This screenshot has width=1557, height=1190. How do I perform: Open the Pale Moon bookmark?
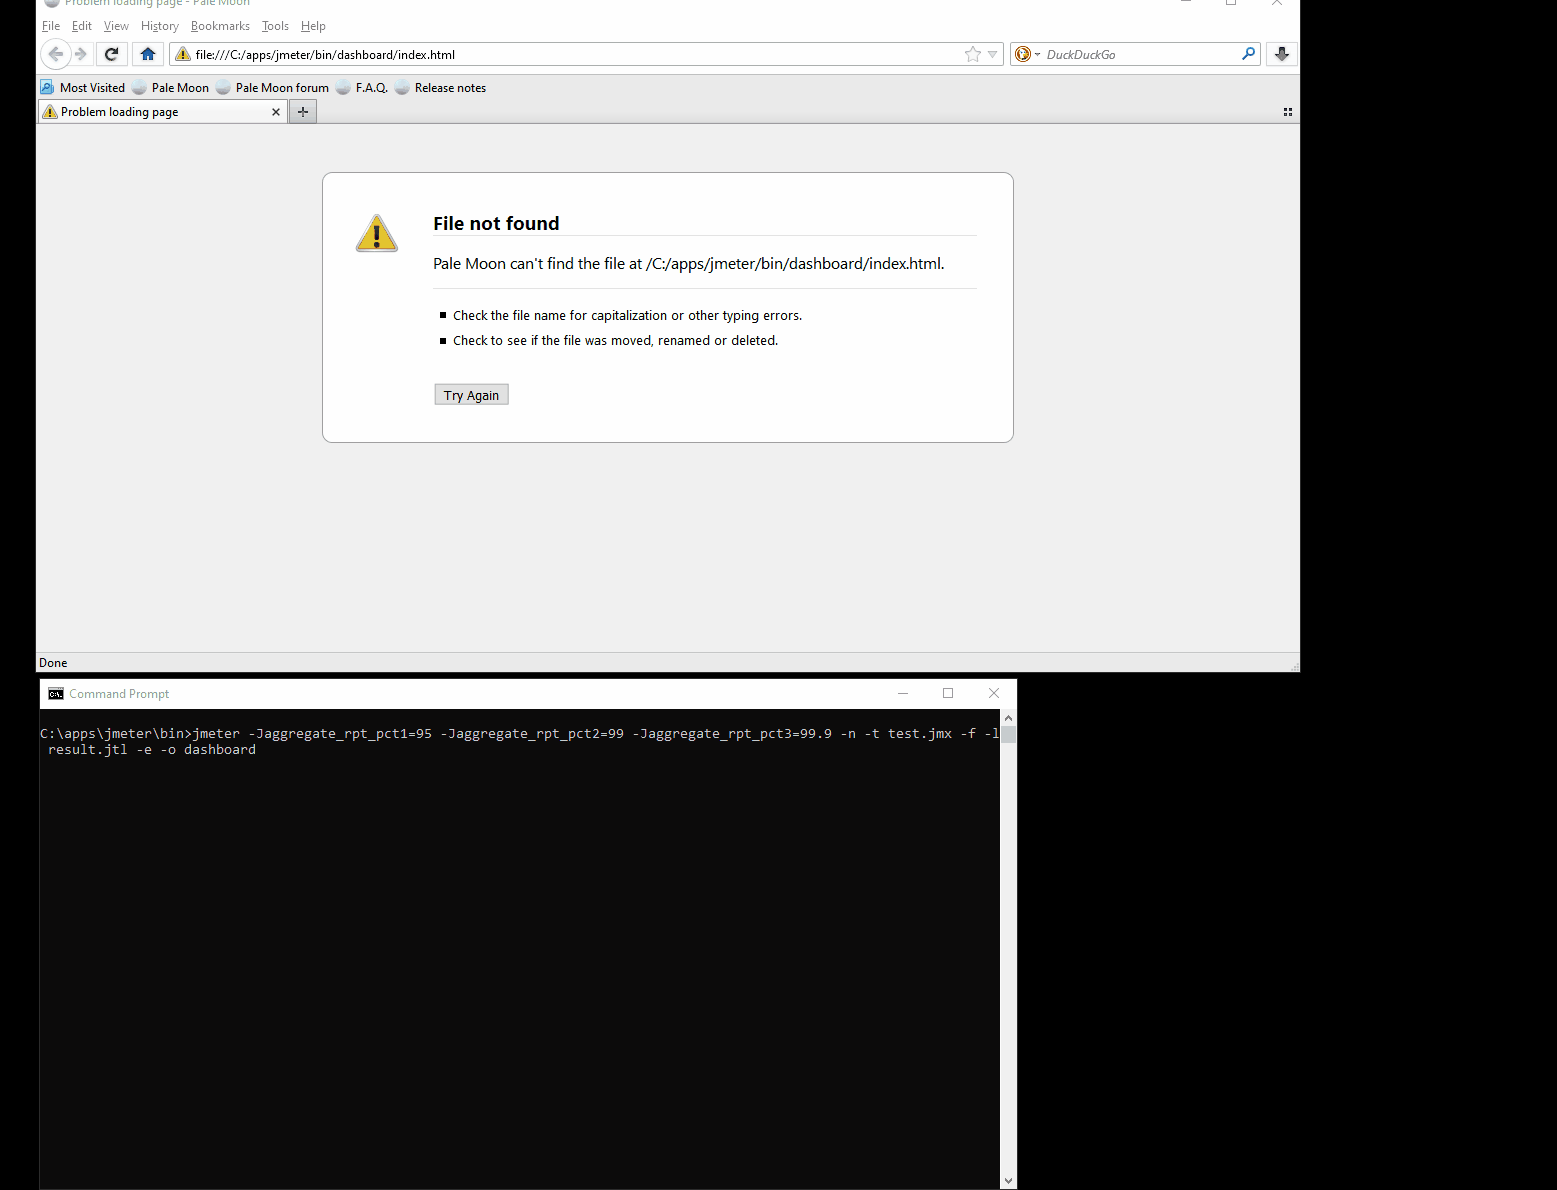pos(171,88)
